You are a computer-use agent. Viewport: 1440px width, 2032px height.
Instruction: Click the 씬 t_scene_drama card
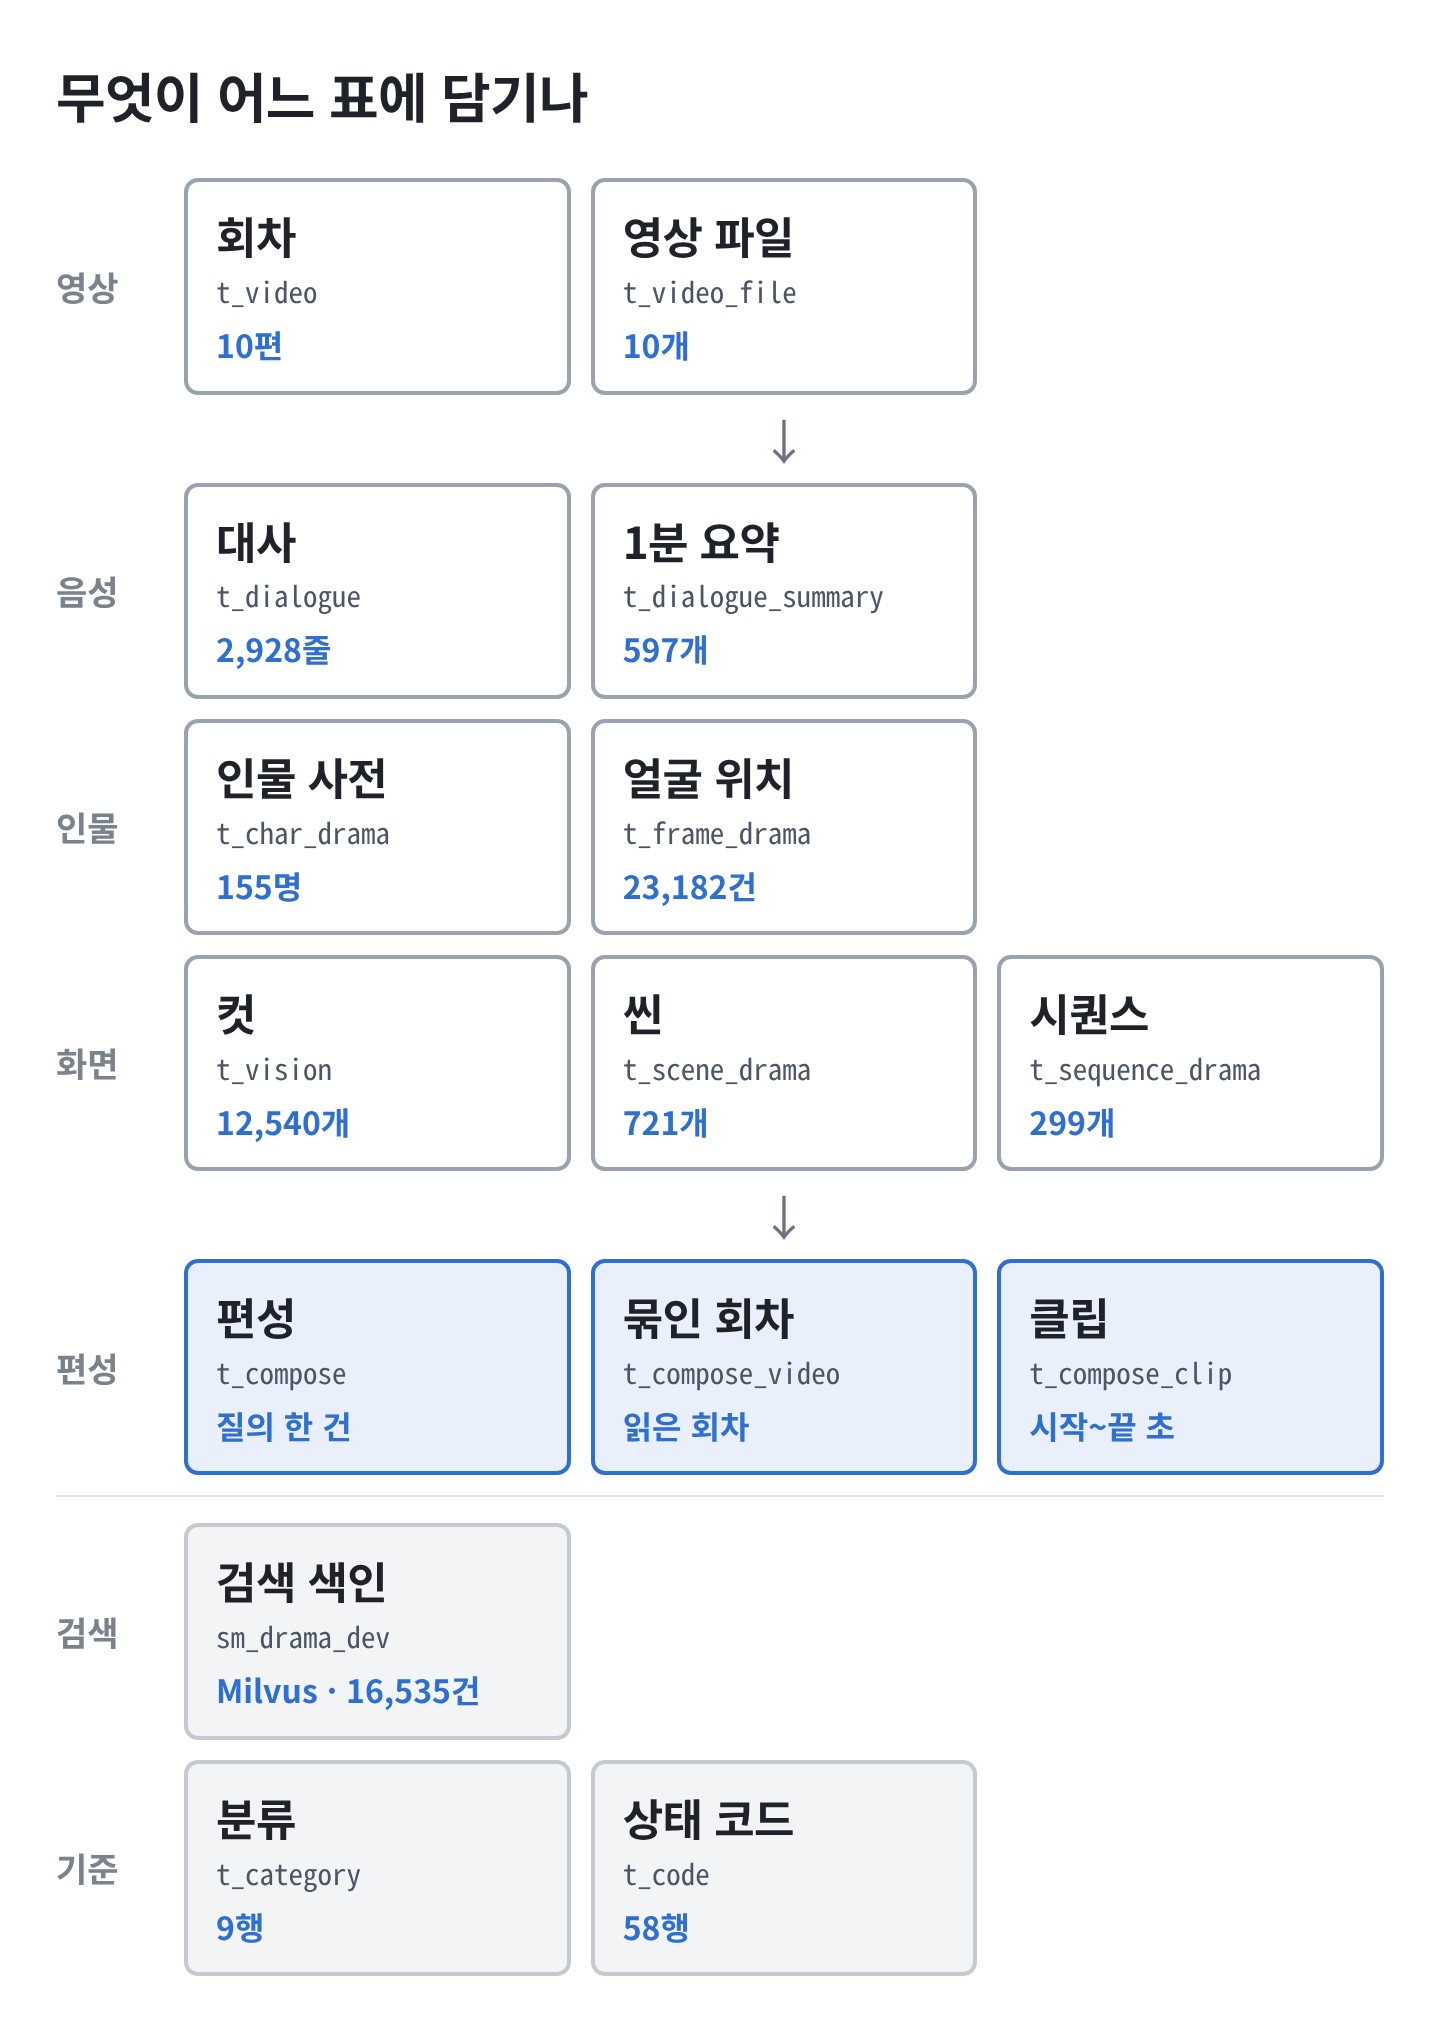(x=784, y=1063)
